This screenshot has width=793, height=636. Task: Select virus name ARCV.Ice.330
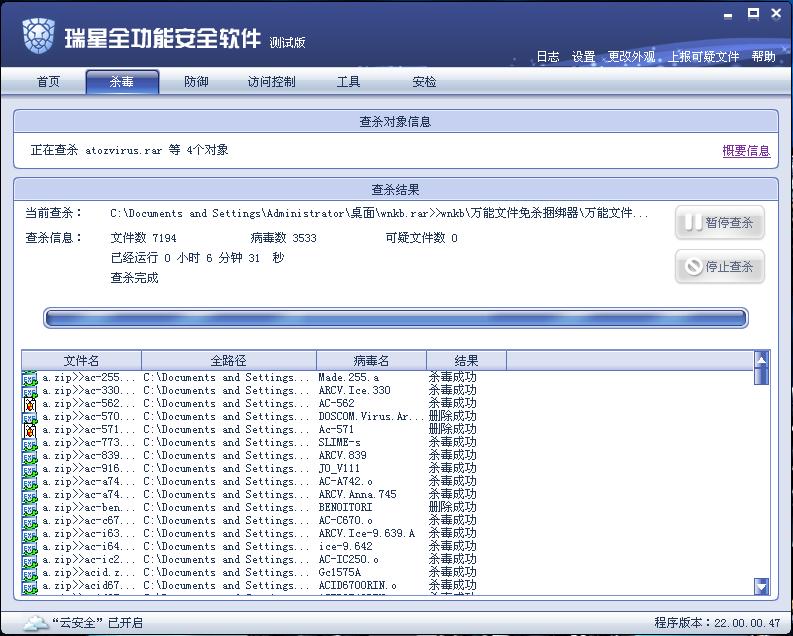355,391
